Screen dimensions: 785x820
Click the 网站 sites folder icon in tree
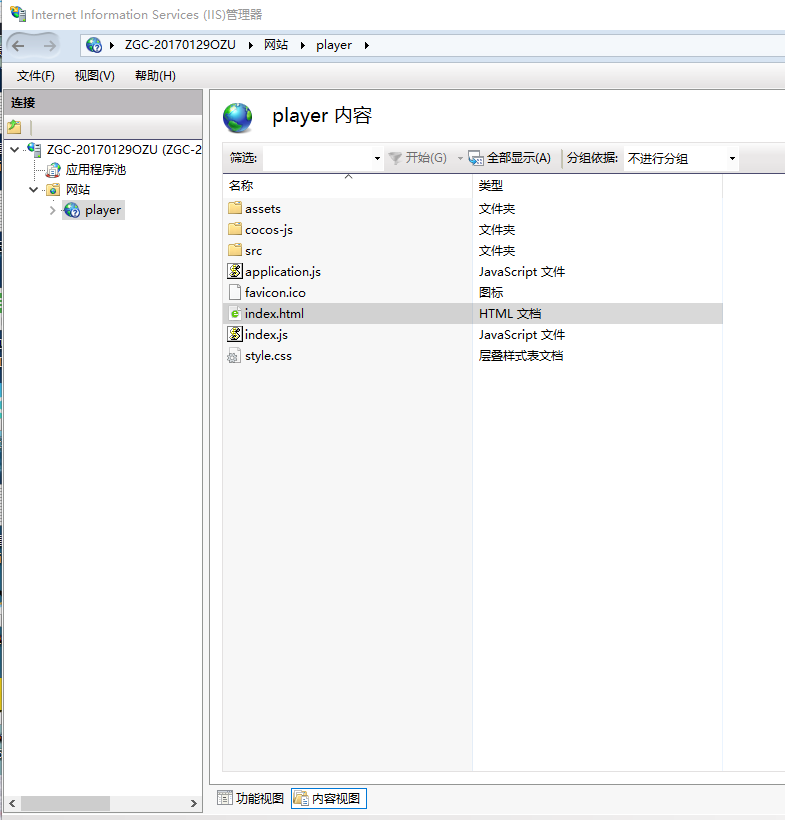[x=53, y=190]
